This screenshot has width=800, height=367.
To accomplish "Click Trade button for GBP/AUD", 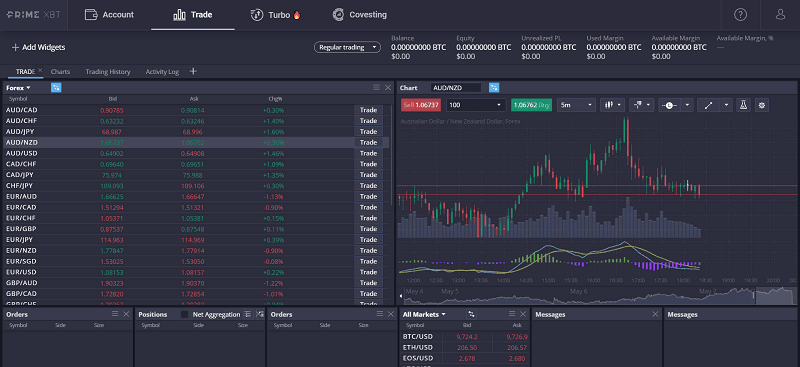I will click(368, 283).
